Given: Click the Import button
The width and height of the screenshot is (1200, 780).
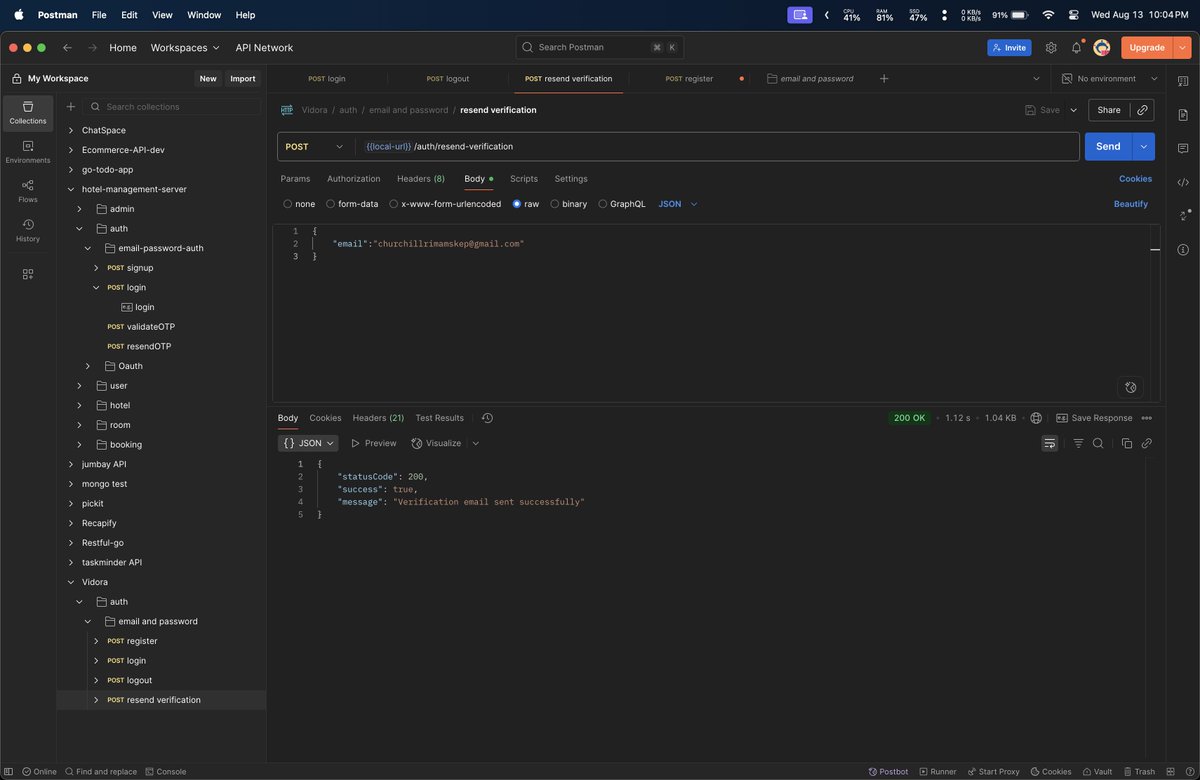Looking at the screenshot, I should coord(243,78).
